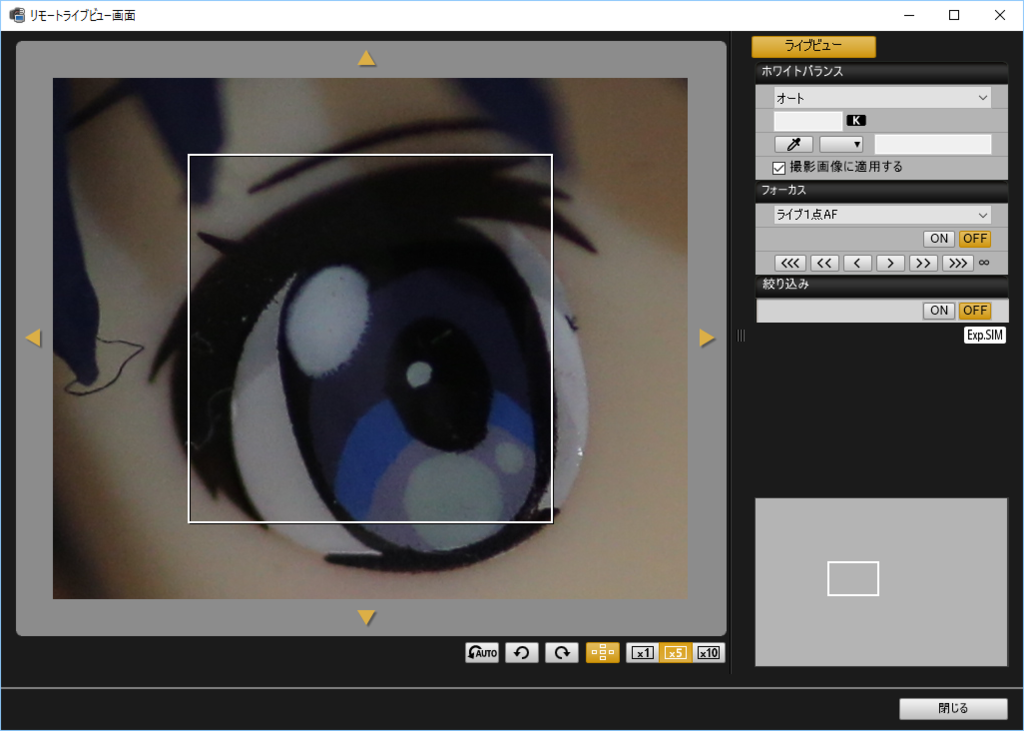1024x731 pixels.
Task: Move the zoom frame right with the right arrow
Action: pyautogui.click(x=707, y=338)
